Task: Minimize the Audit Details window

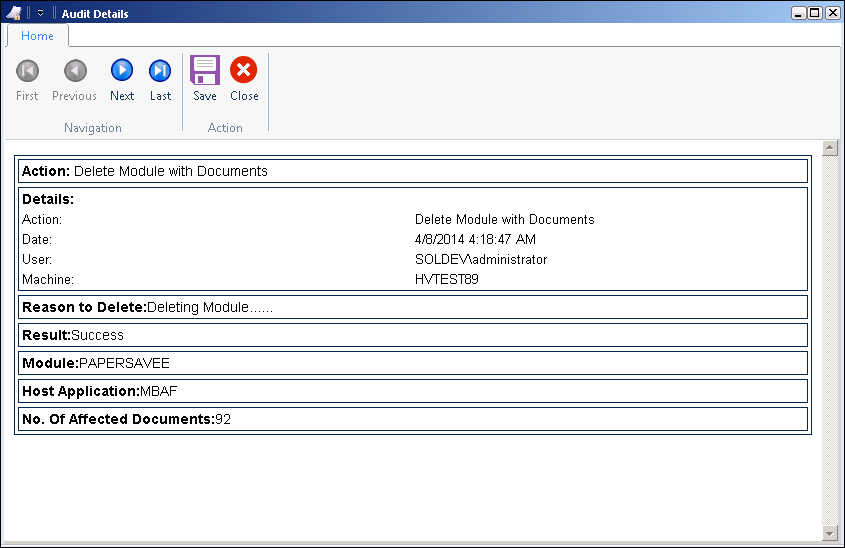Action: [799, 13]
